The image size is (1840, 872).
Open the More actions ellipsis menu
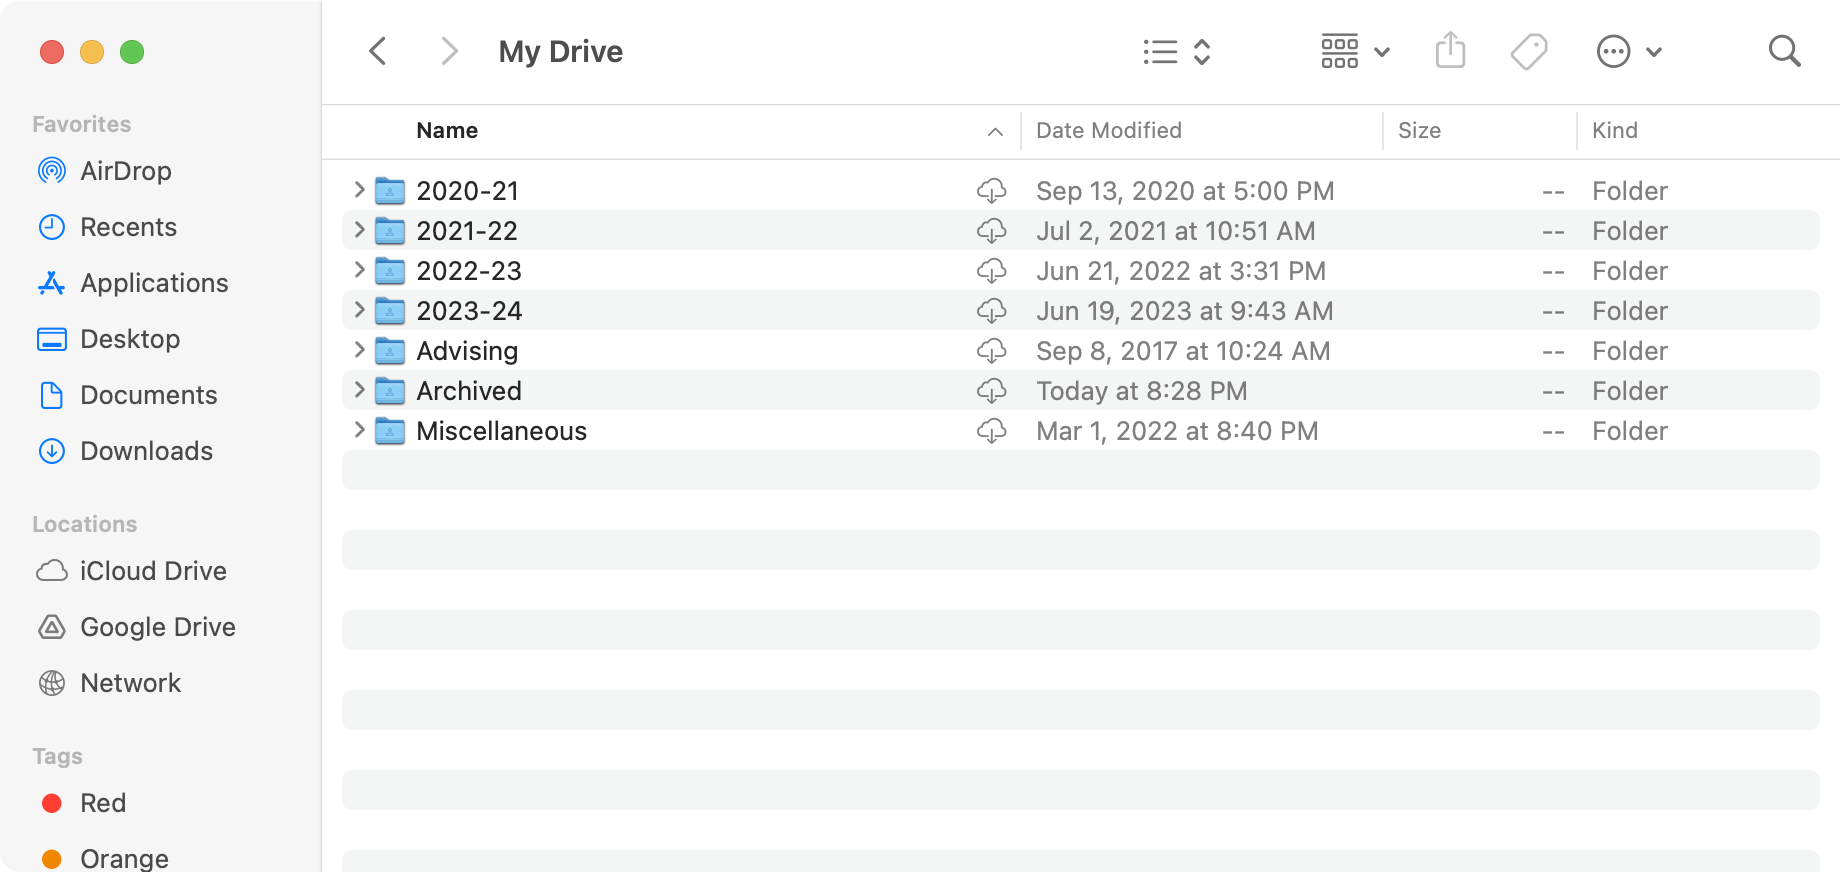point(1628,51)
